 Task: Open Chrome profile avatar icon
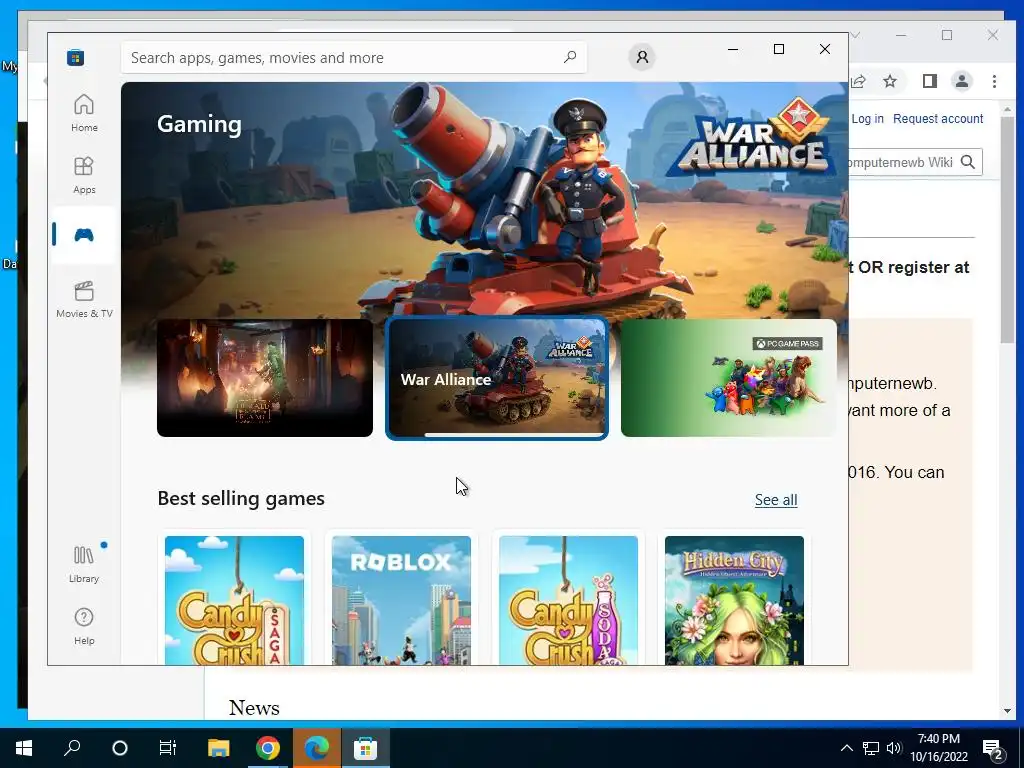[x=961, y=81]
